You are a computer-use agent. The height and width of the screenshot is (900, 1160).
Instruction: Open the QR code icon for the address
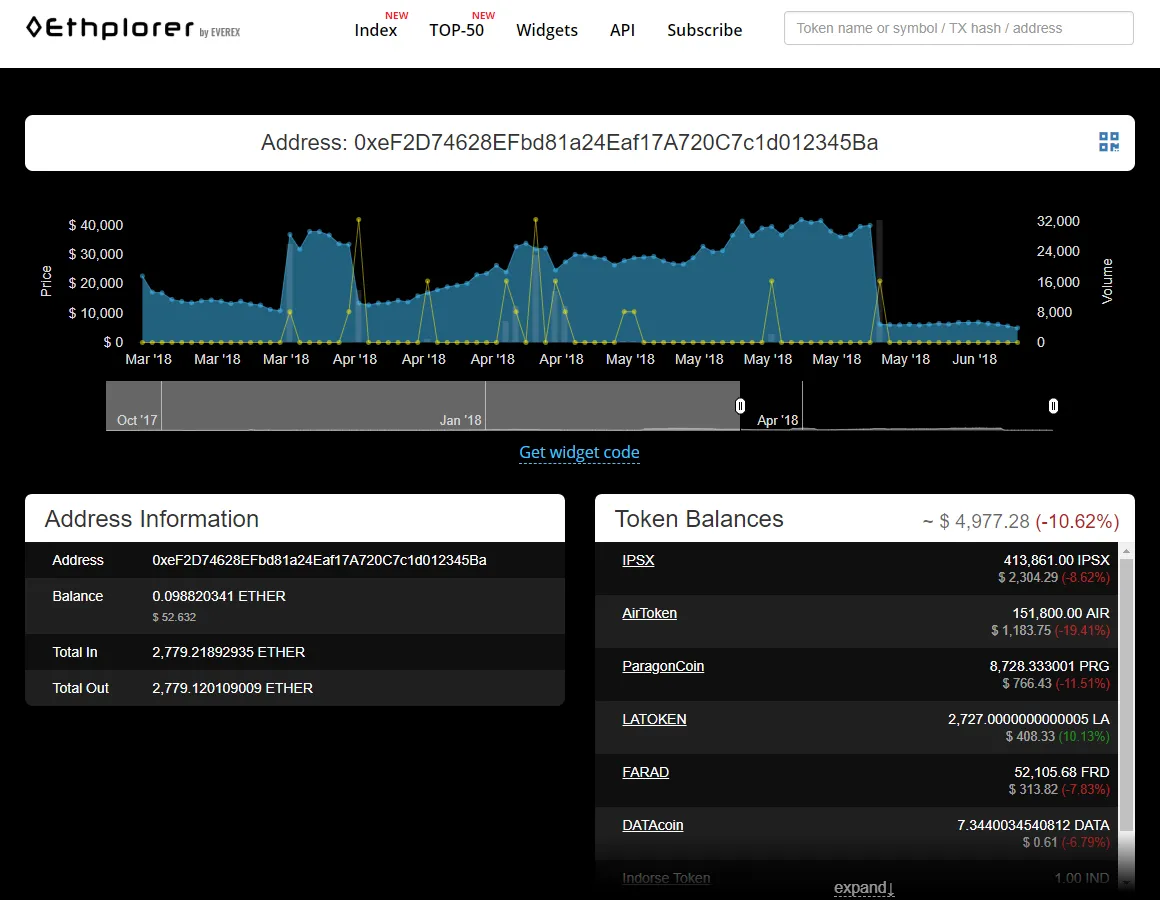click(x=1108, y=142)
